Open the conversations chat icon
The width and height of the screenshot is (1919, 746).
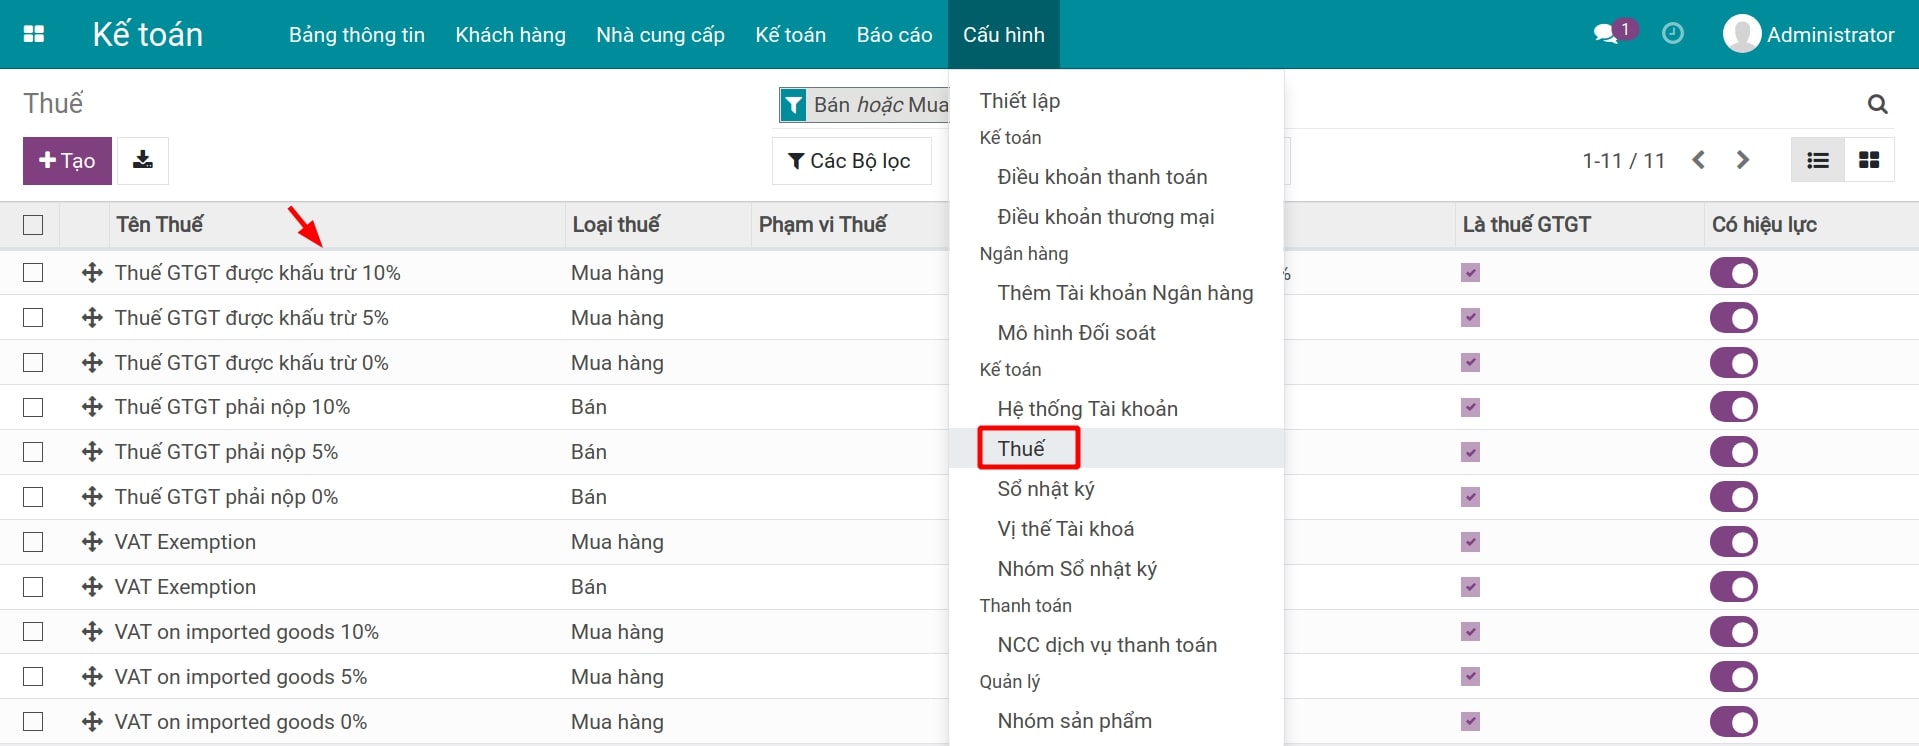click(x=1607, y=34)
